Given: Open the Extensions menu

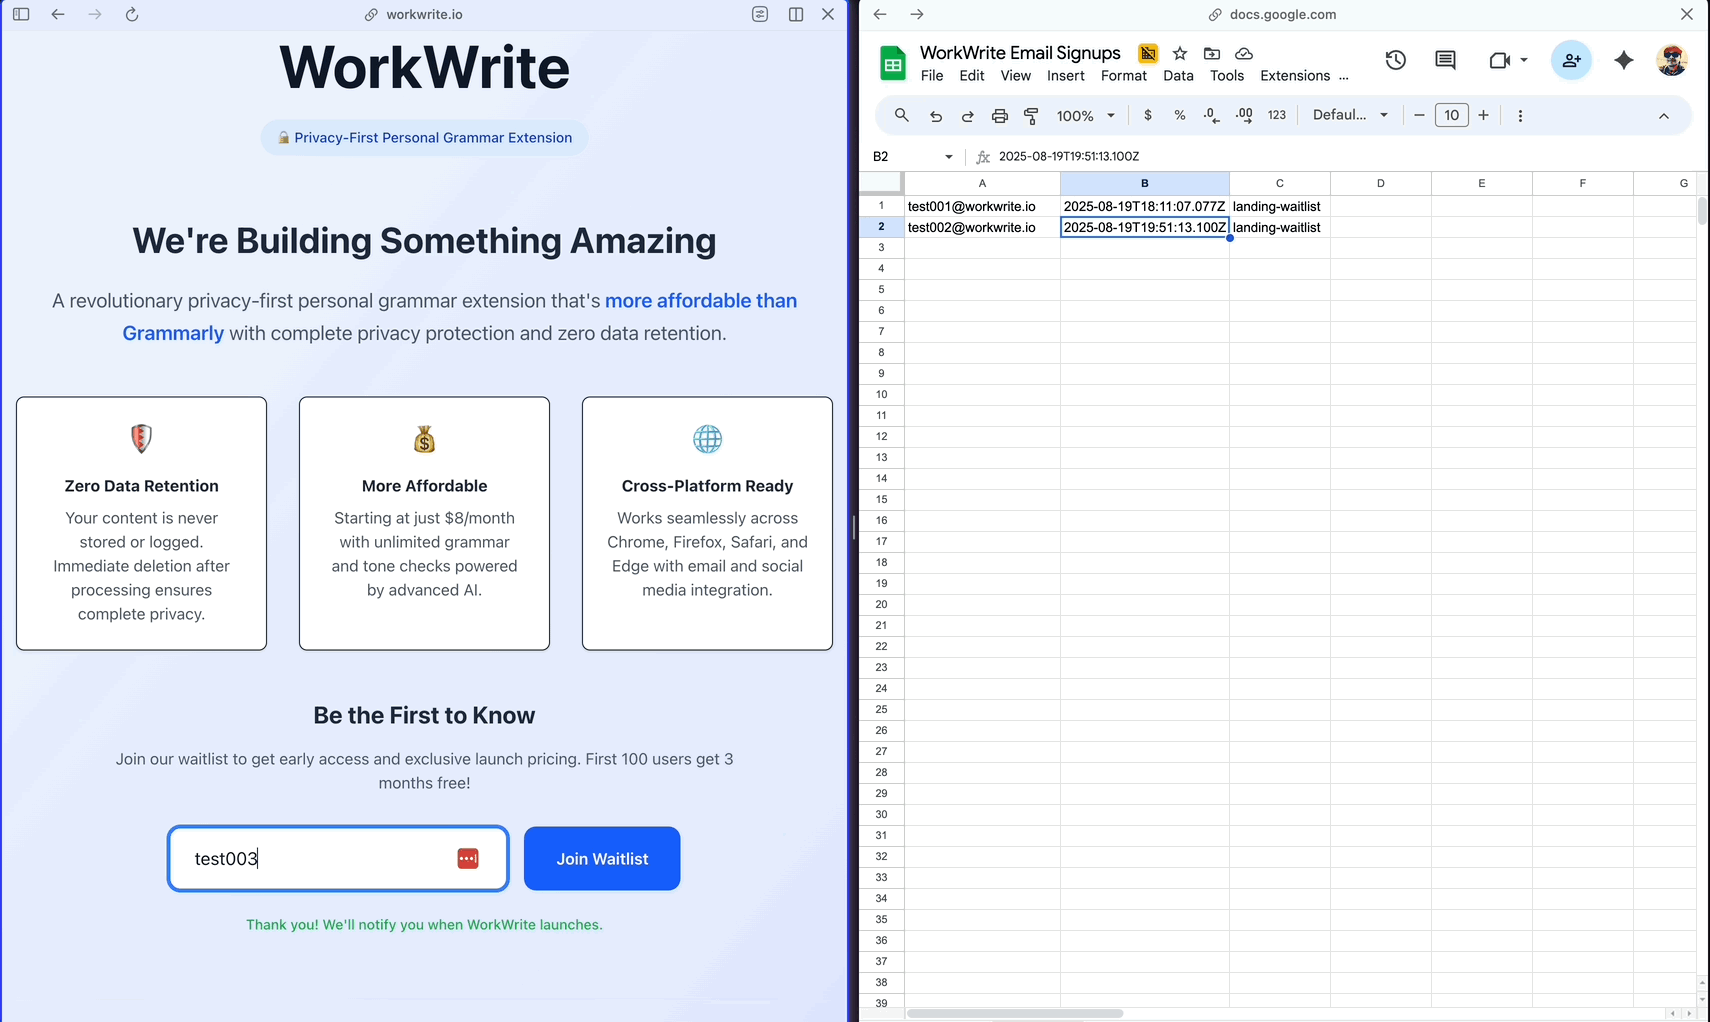Looking at the screenshot, I should (1294, 75).
